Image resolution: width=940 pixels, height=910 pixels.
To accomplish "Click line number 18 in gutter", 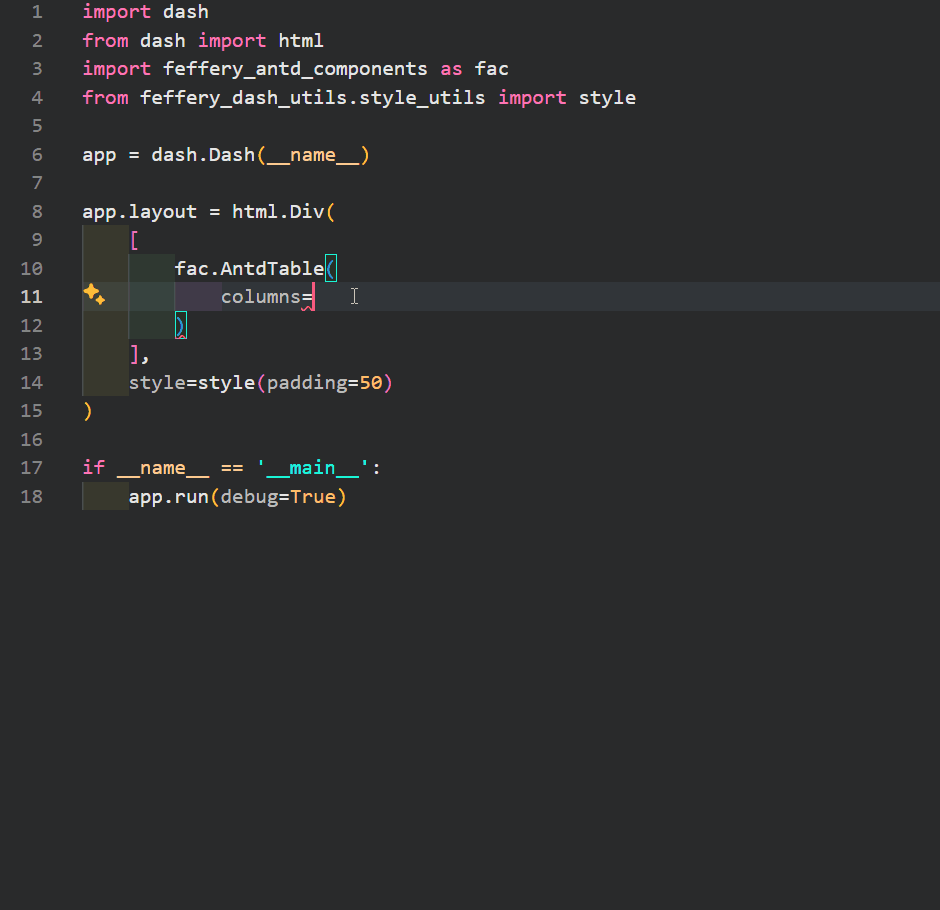I will 32,496.
